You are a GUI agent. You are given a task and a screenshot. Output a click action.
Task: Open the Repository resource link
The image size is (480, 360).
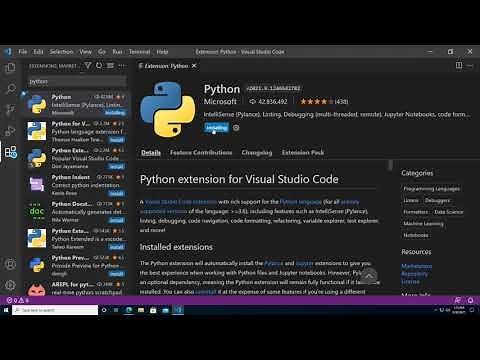point(414,274)
